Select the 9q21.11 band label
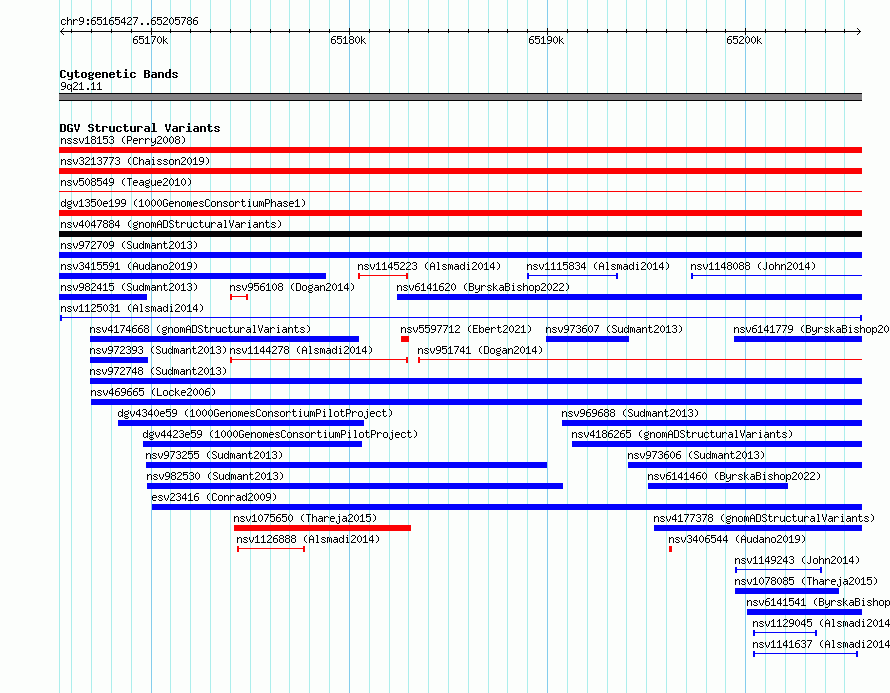890x693 pixels. pyautogui.click(x=81, y=86)
